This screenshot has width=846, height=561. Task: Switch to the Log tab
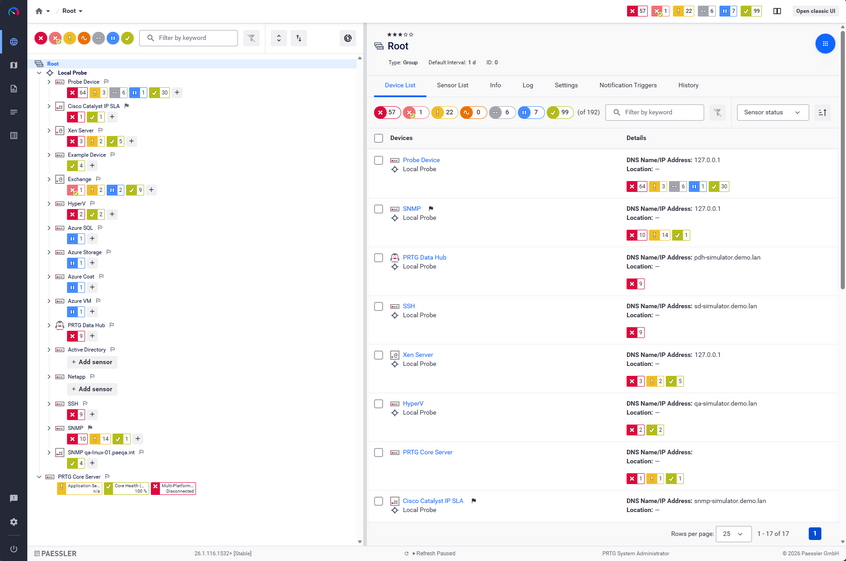[528, 85]
